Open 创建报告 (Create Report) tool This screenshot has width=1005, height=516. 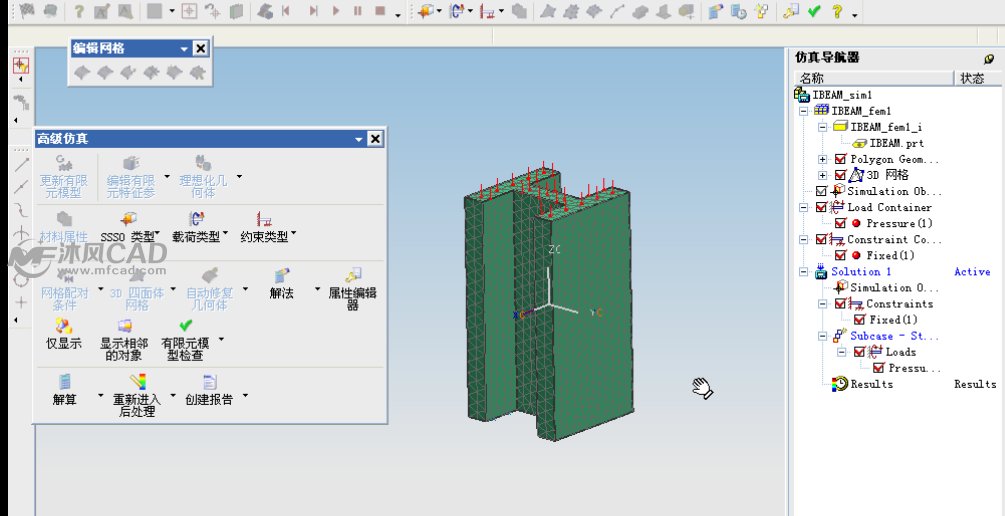(x=210, y=381)
